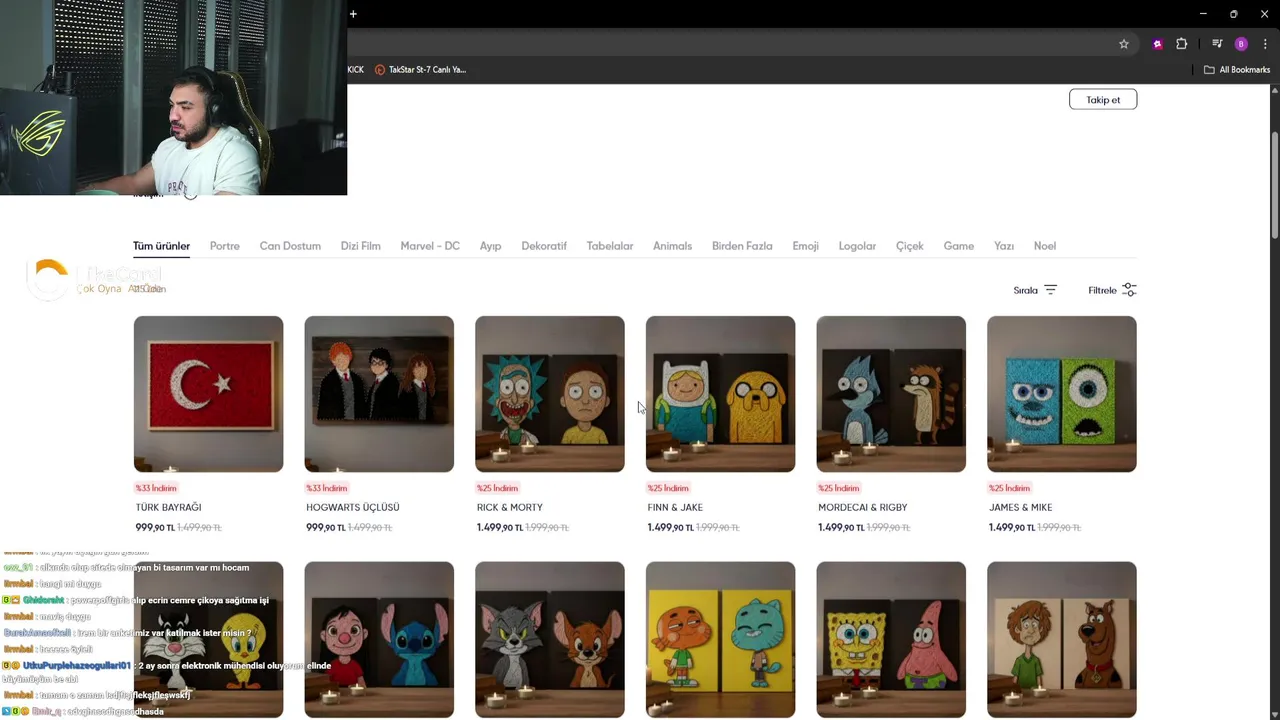Bookmark this page with the star icon
The width and height of the screenshot is (1280, 720).
[1124, 44]
